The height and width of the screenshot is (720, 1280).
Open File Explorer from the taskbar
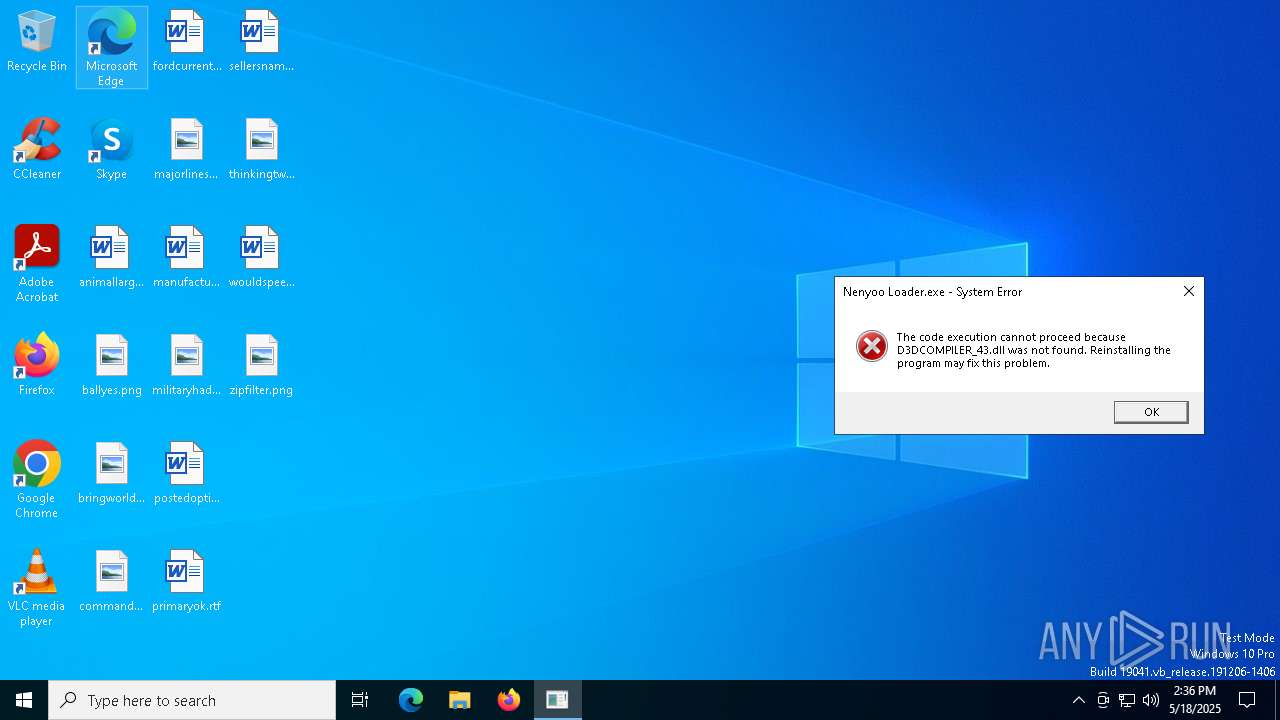point(460,700)
